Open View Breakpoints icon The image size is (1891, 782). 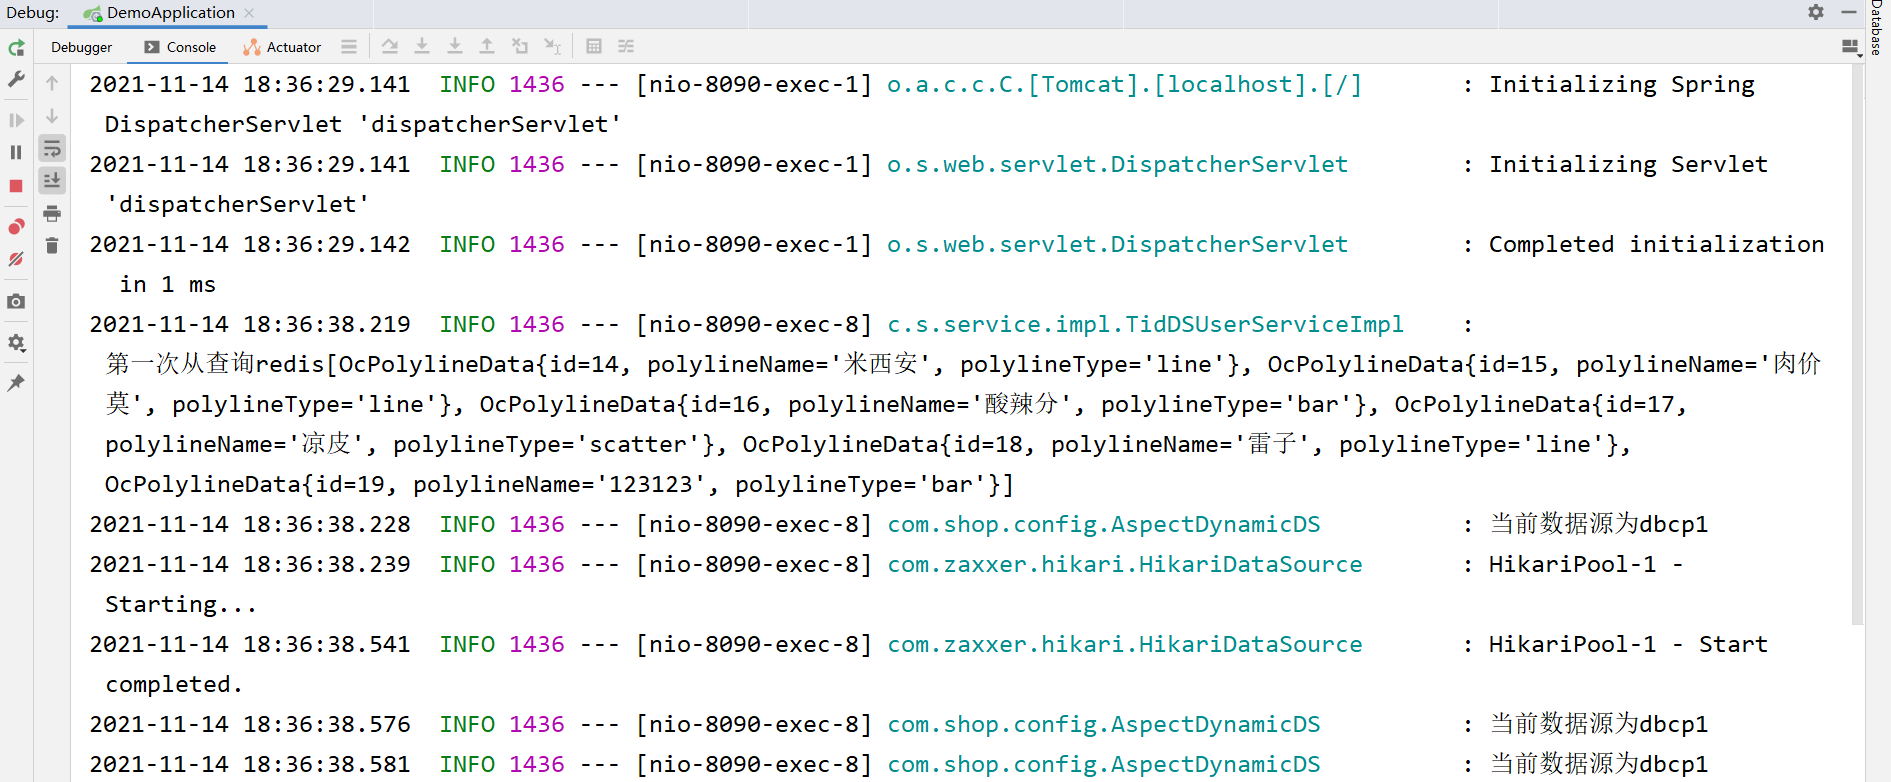pyautogui.click(x=16, y=227)
